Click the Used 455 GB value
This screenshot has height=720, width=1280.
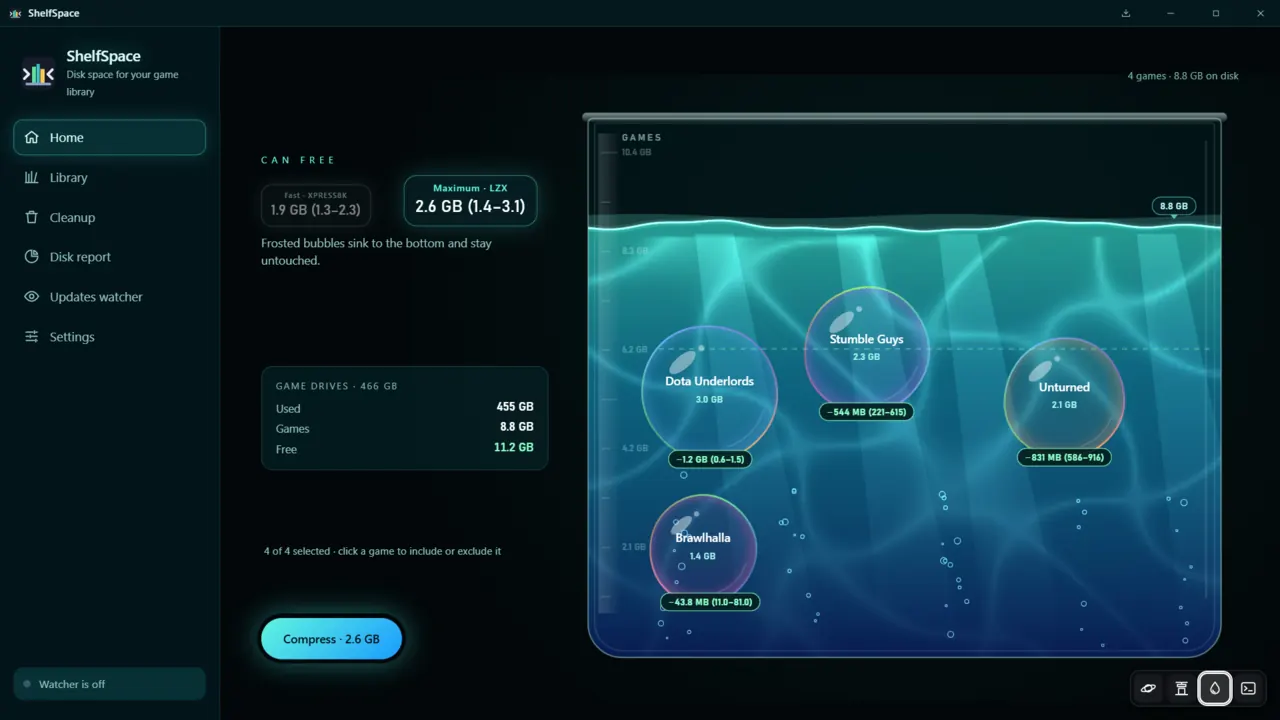click(x=515, y=407)
